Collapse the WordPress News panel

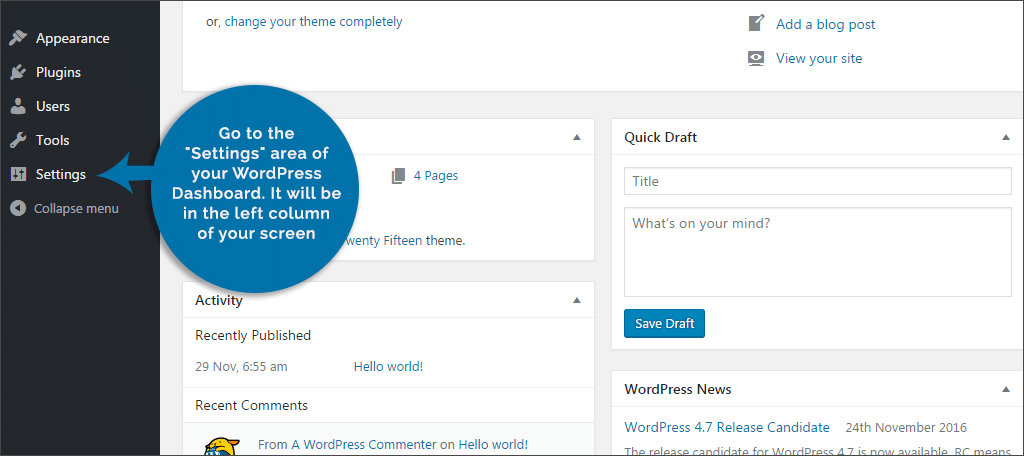pos(1005,389)
